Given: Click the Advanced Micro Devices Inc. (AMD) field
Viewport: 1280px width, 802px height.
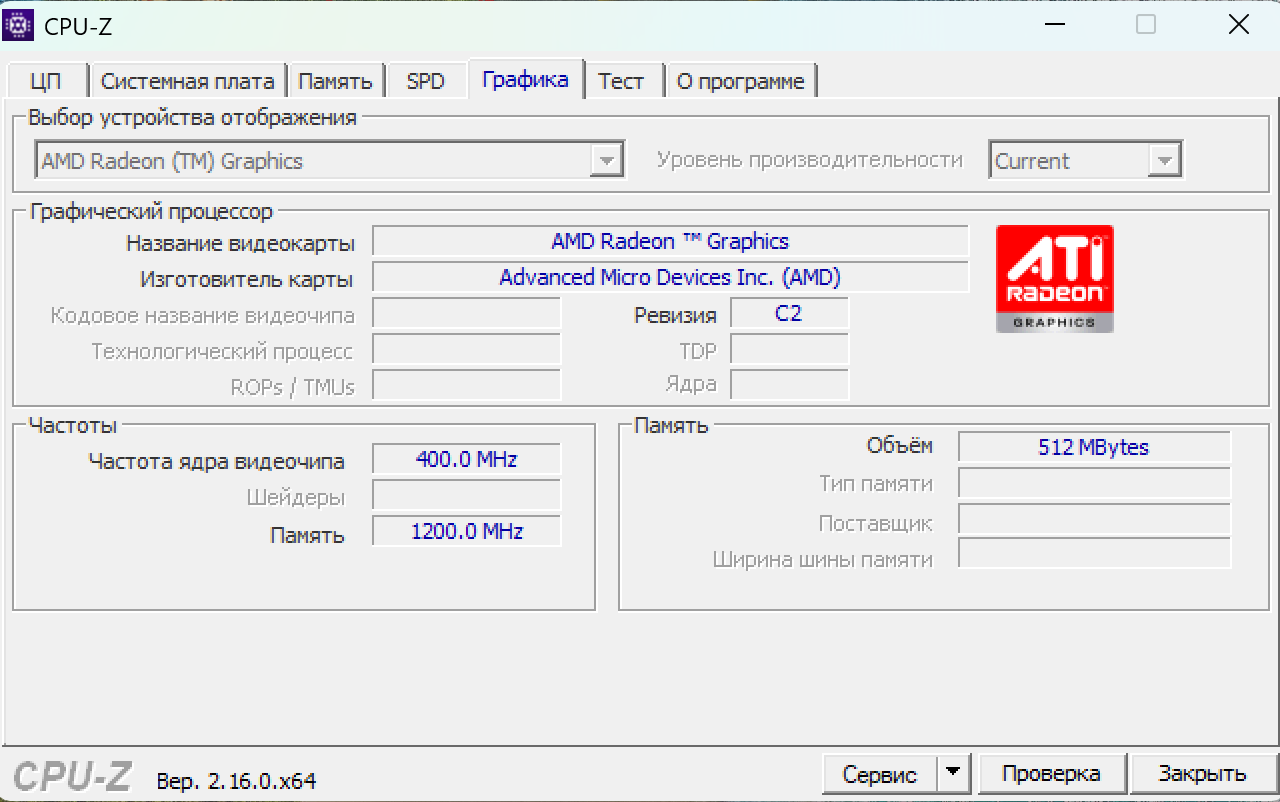Looking at the screenshot, I should pos(670,277).
